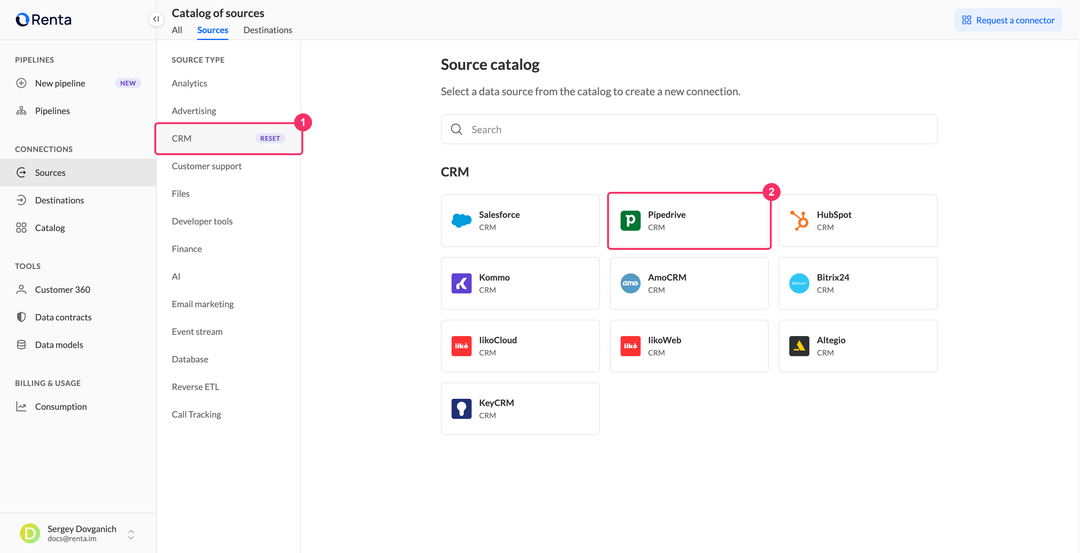Click the Renta logo
This screenshot has width=1080, height=553.
(43, 20)
